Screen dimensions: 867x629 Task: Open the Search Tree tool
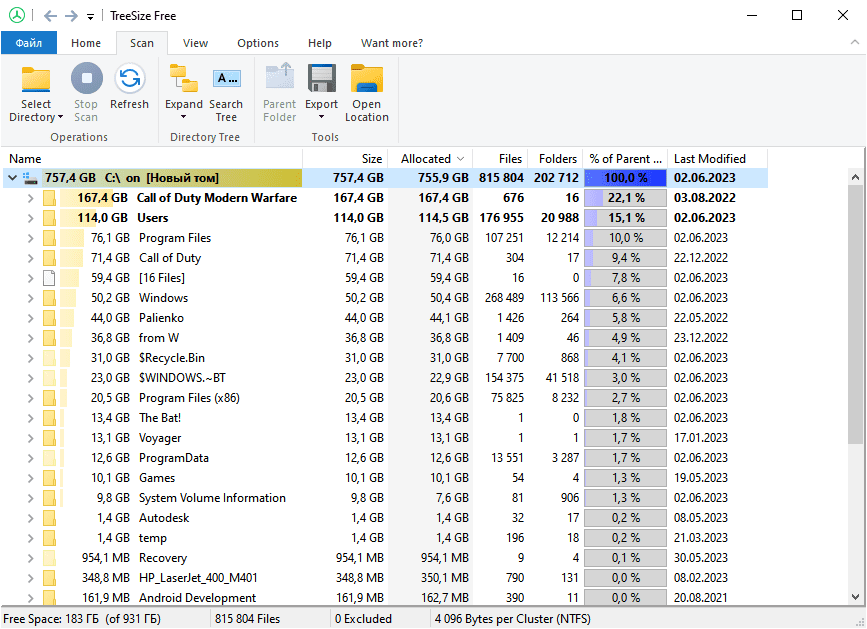(227, 79)
